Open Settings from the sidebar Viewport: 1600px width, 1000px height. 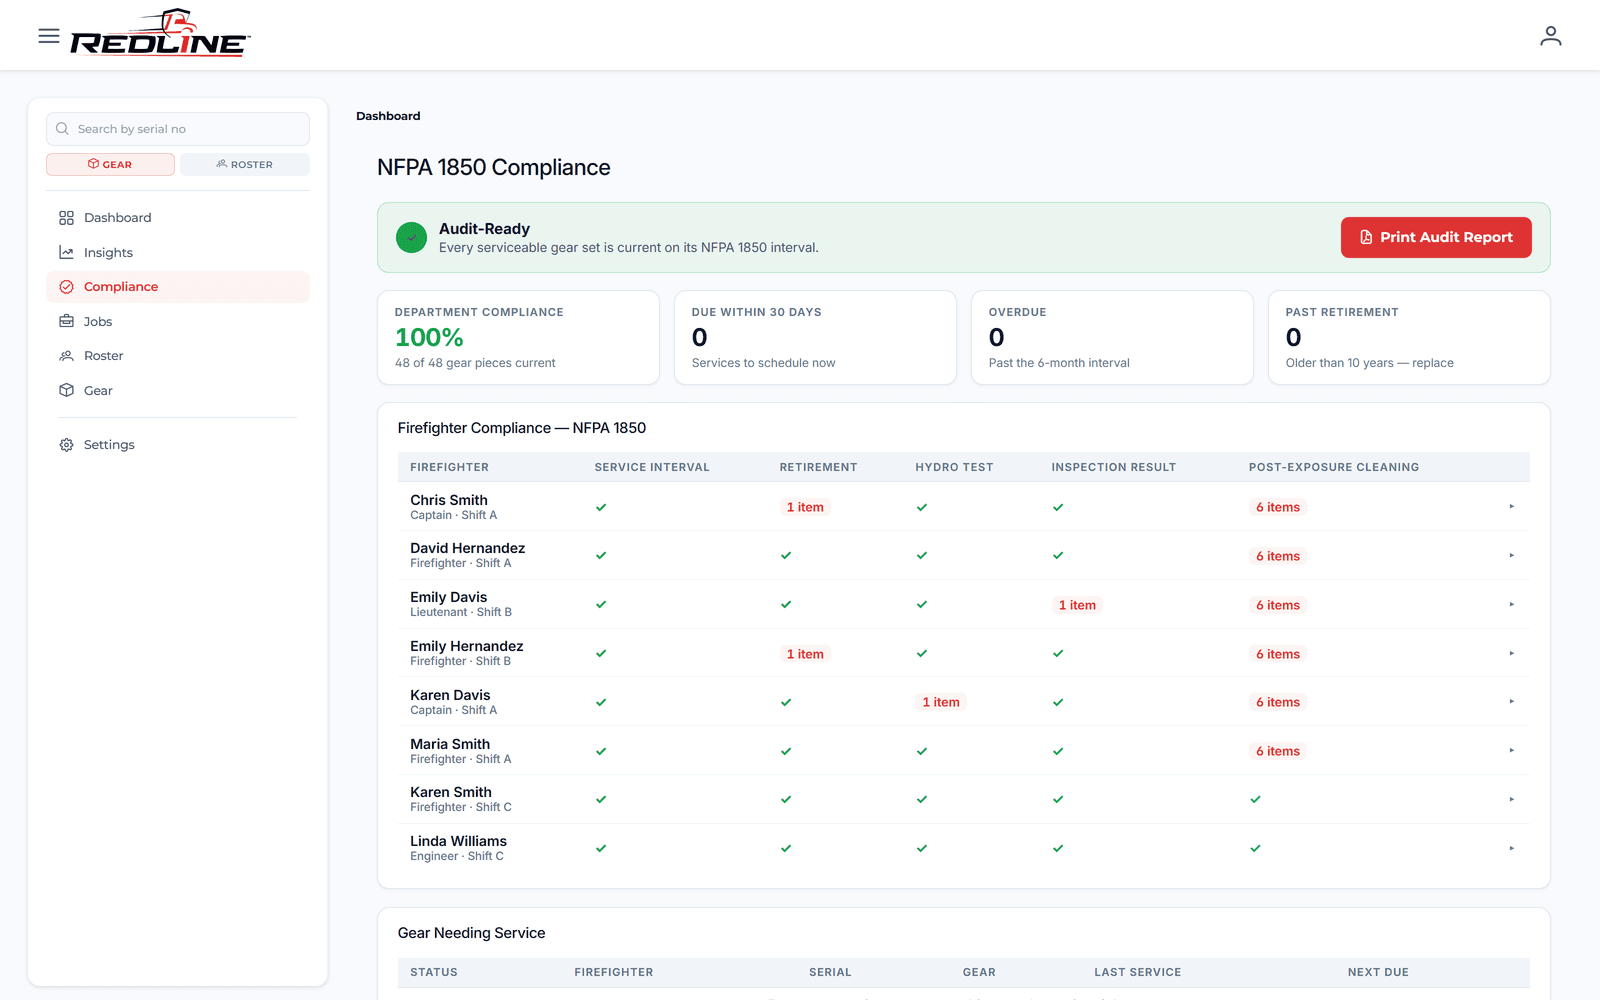click(x=178, y=445)
